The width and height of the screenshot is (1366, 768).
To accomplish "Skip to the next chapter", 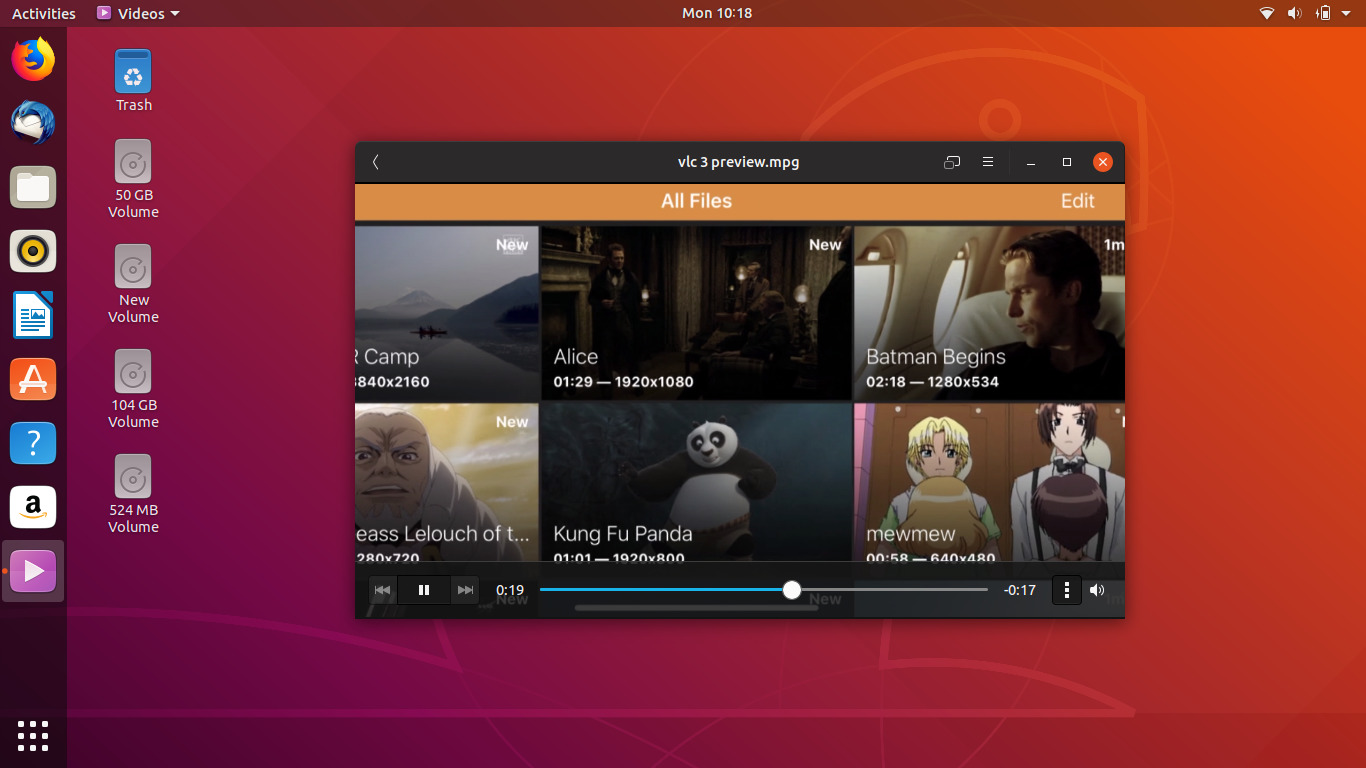I will pos(464,590).
